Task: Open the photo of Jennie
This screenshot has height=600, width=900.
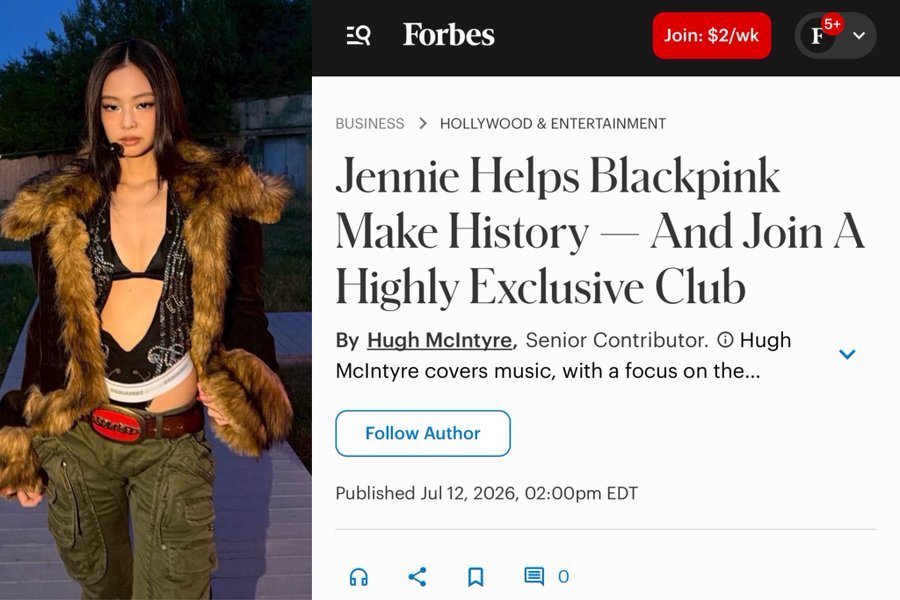Action: click(x=156, y=300)
